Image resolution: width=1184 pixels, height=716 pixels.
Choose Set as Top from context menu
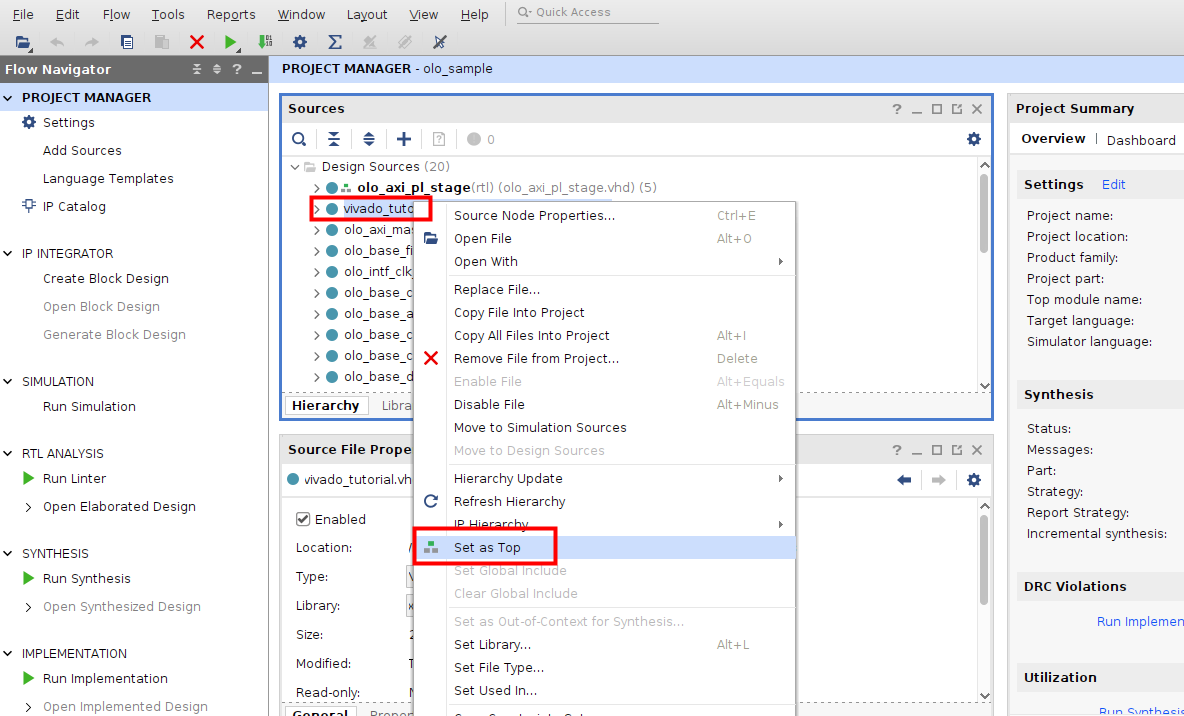click(605, 548)
